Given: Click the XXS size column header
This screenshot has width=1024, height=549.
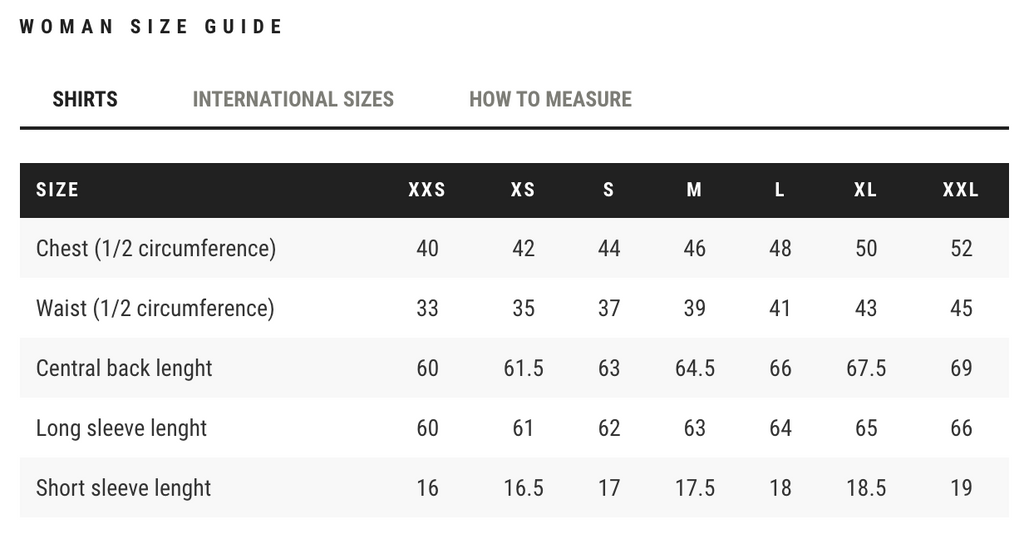Looking at the screenshot, I should [427, 190].
